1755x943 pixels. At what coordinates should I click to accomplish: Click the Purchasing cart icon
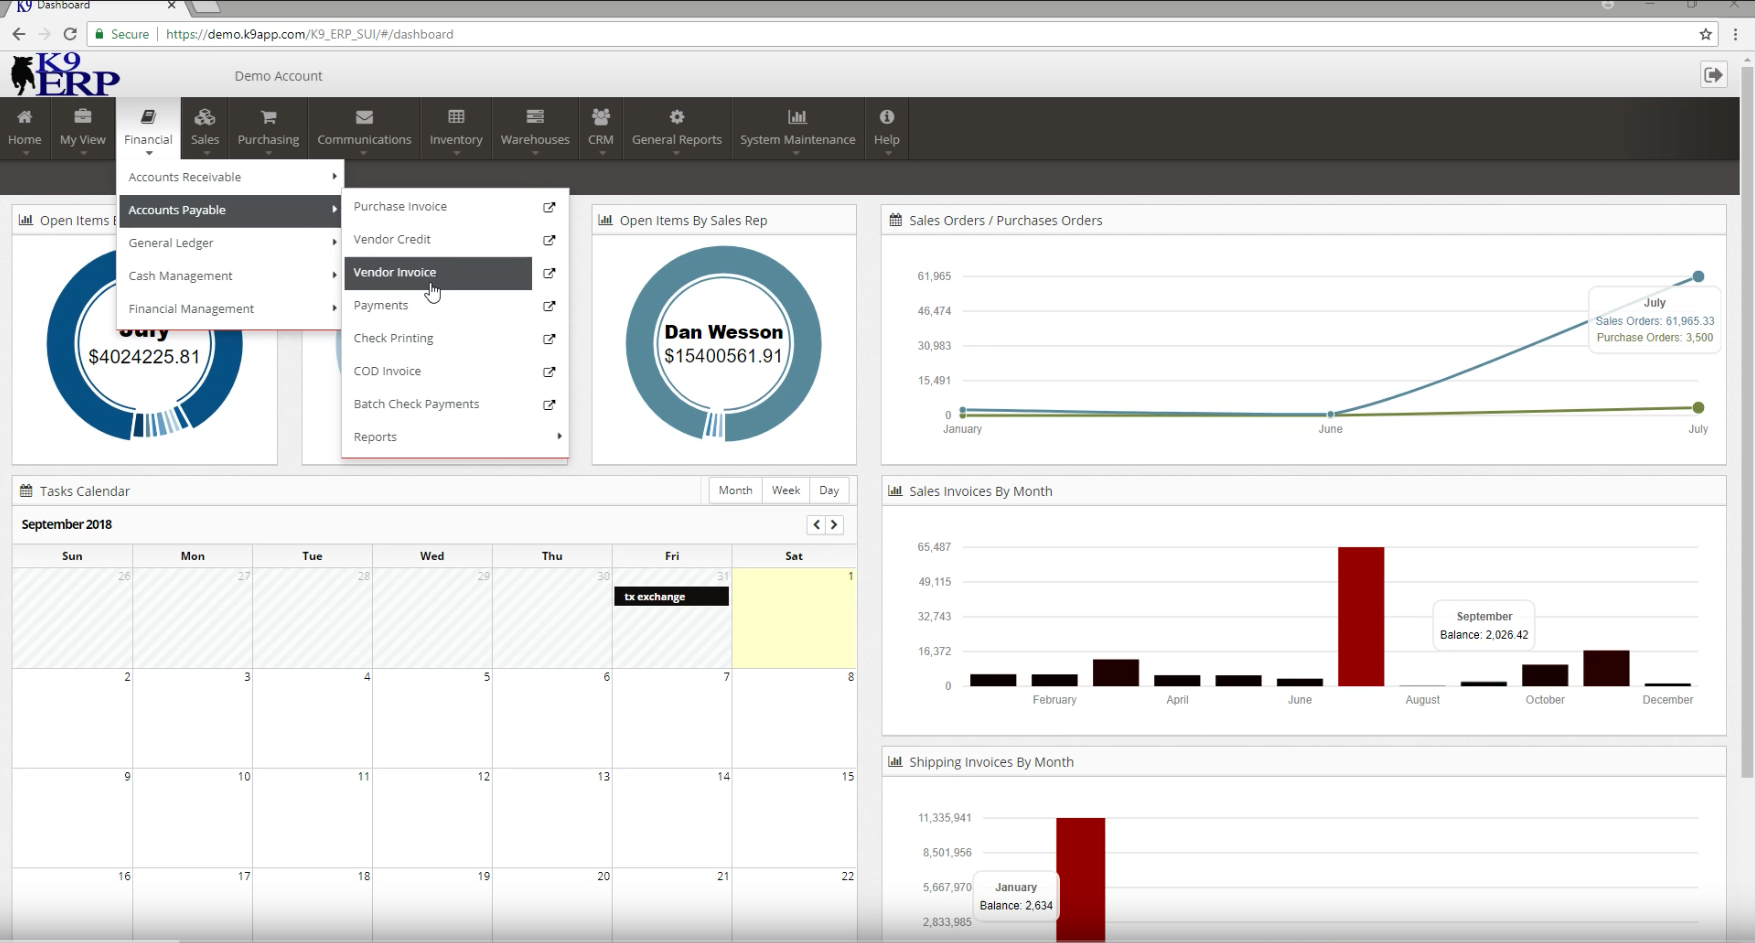point(268,117)
